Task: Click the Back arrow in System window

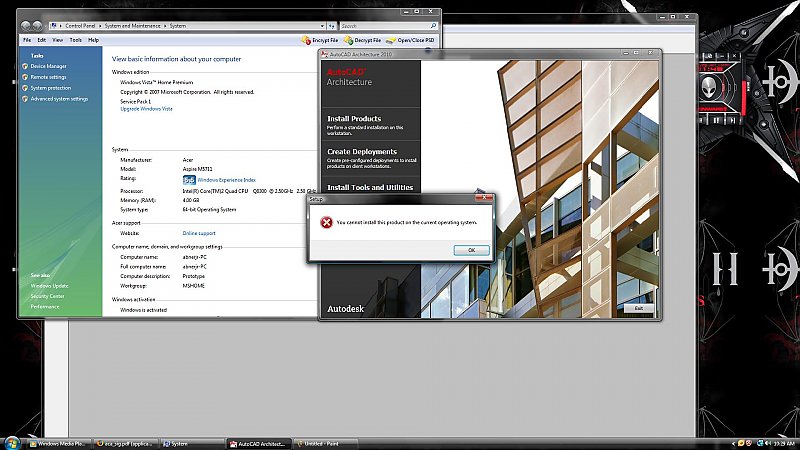Action: tap(26, 26)
